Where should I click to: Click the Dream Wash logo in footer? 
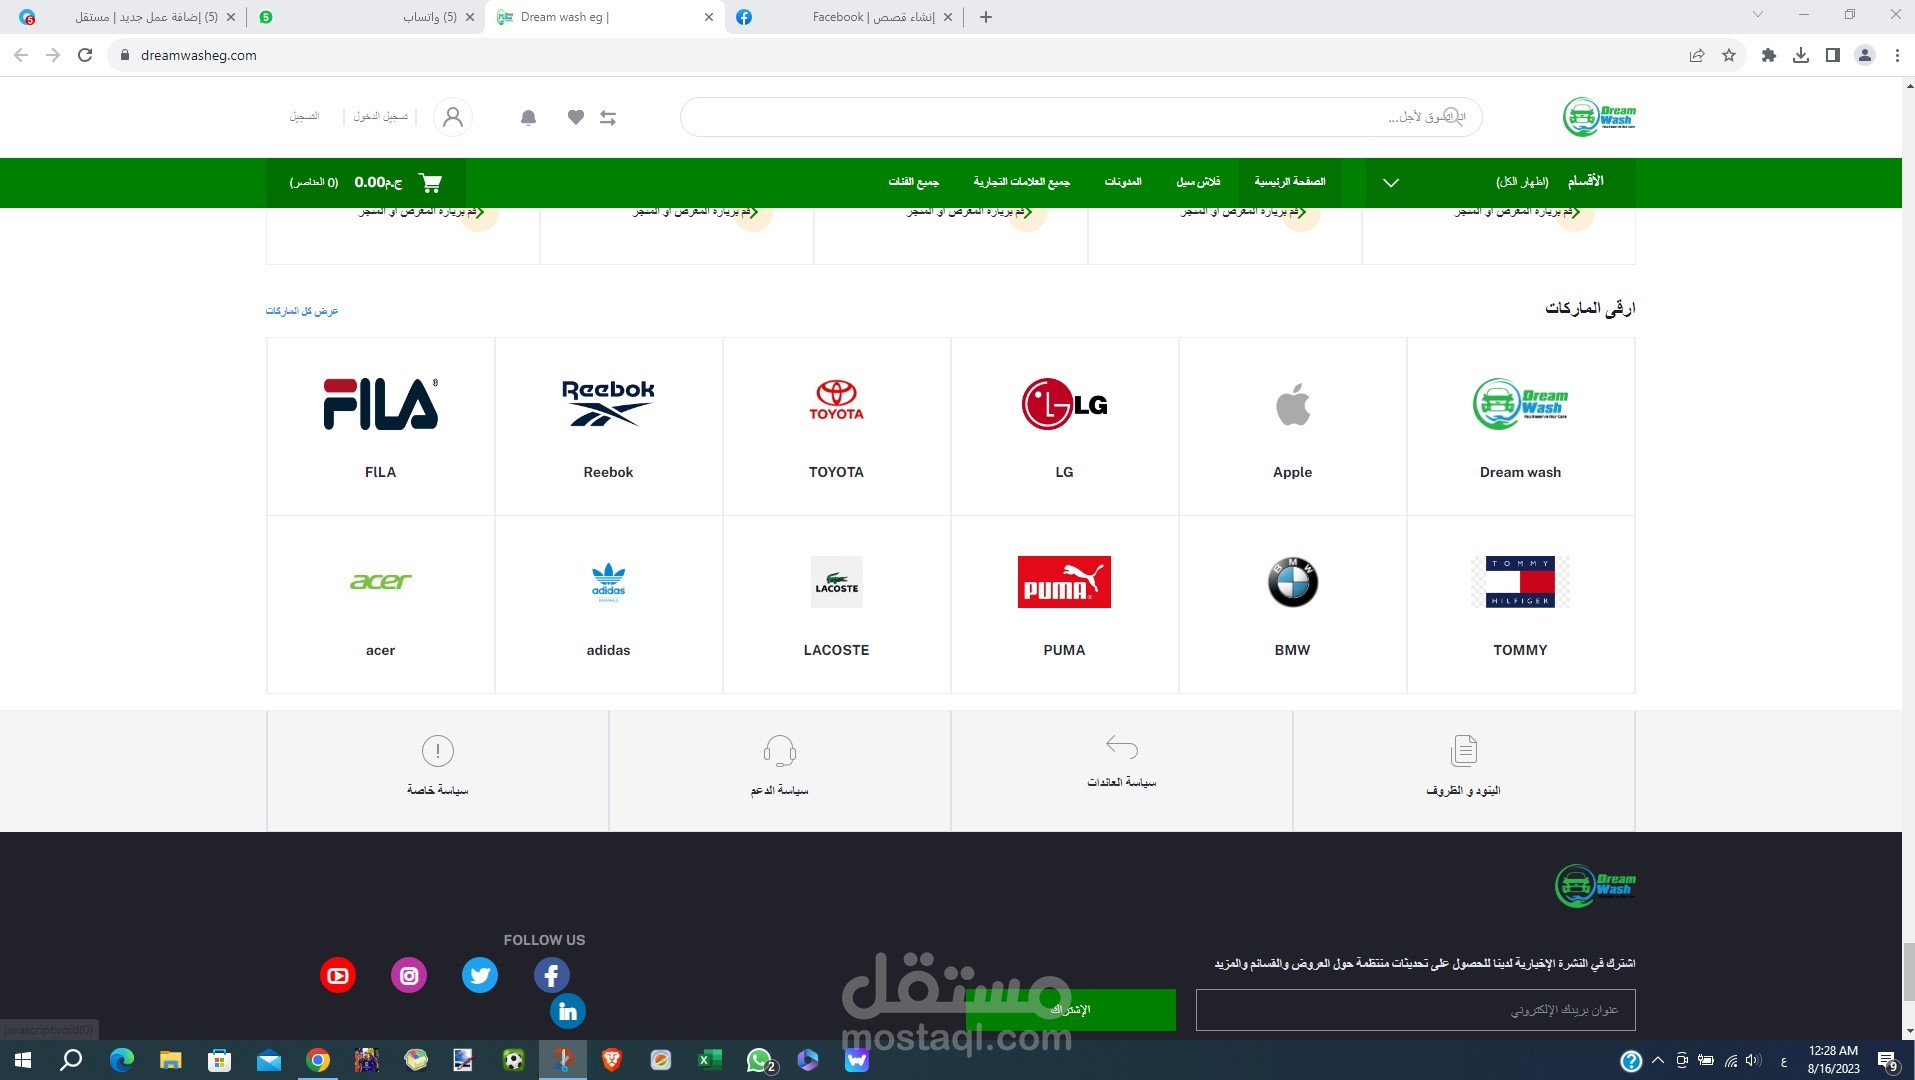[1595, 886]
